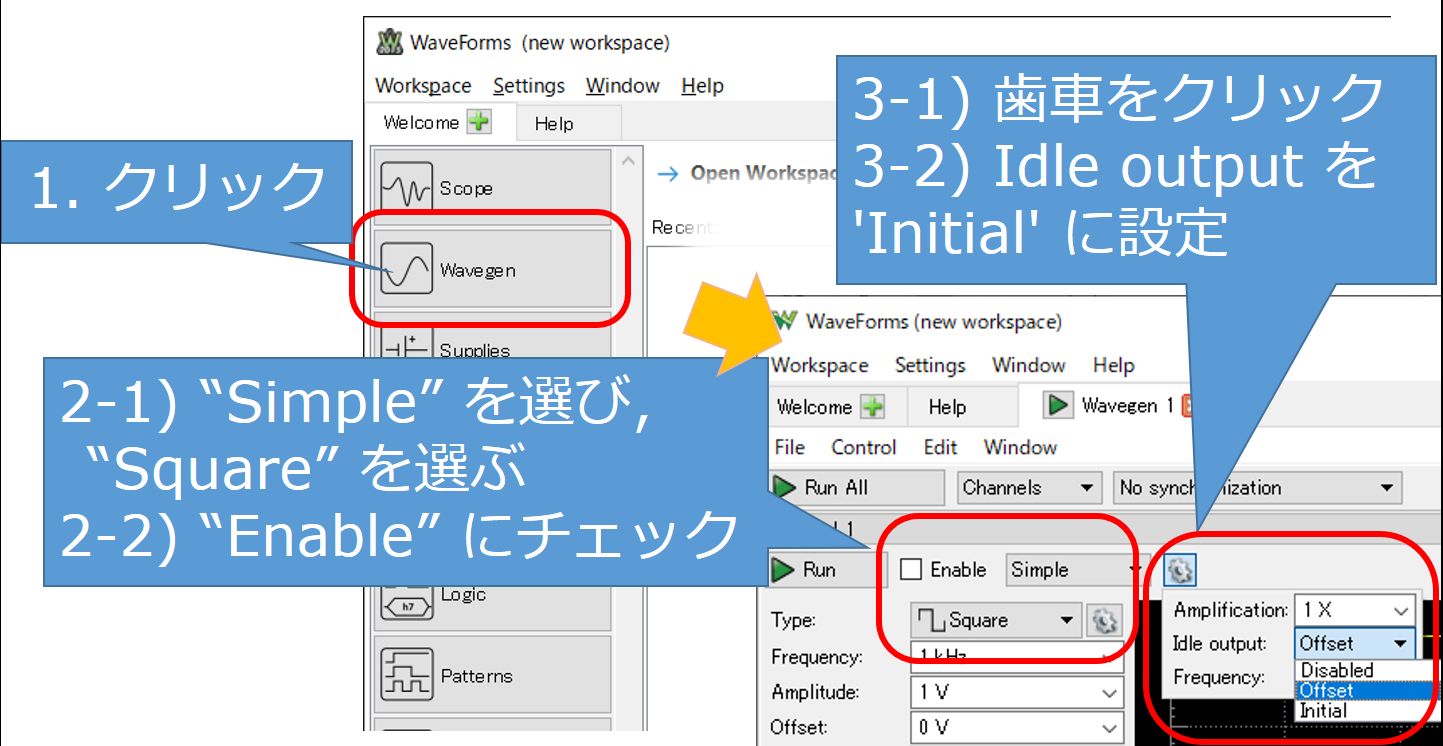The width and height of the screenshot is (1443, 746).
Task: Expand the Amplification 1 X dropdown
Action: click(x=1355, y=610)
